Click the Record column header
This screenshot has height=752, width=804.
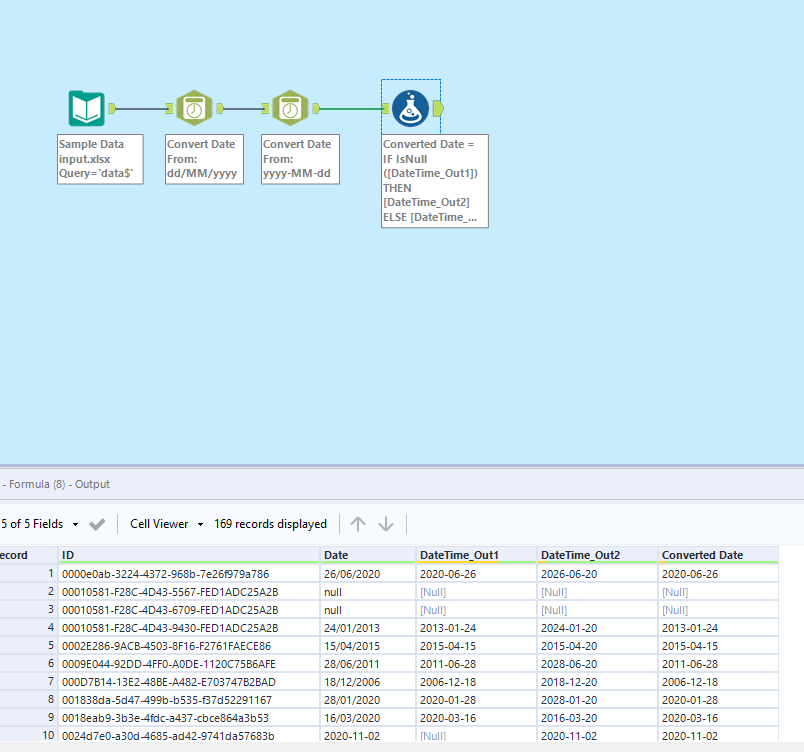coord(29,555)
